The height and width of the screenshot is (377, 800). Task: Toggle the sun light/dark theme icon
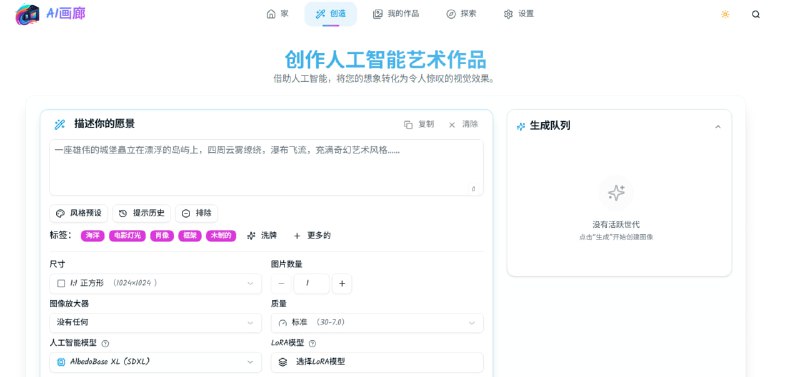tap(725, 14)
